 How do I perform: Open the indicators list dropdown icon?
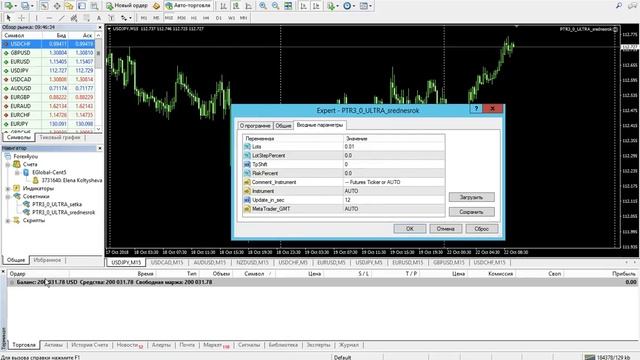332,6
